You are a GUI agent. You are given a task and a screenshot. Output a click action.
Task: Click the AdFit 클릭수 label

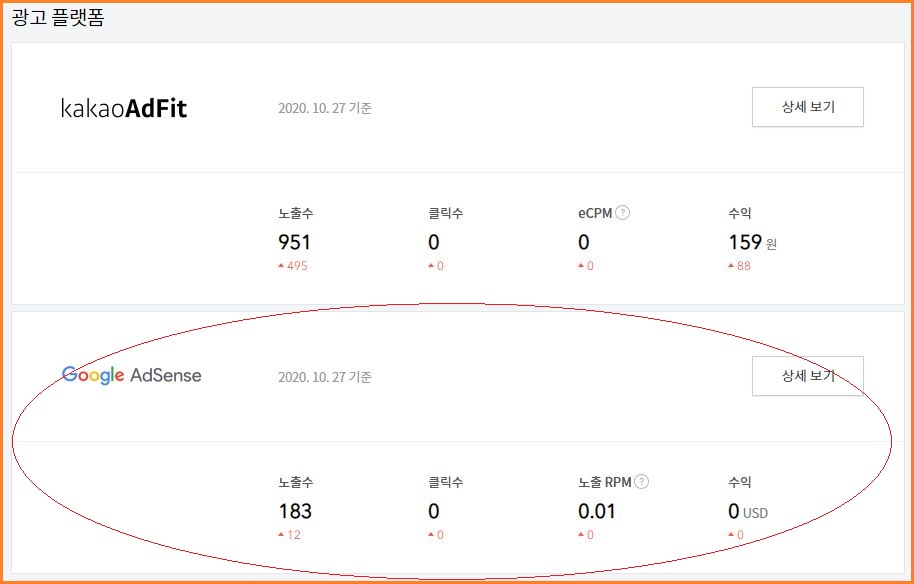[x=445, y=213]
